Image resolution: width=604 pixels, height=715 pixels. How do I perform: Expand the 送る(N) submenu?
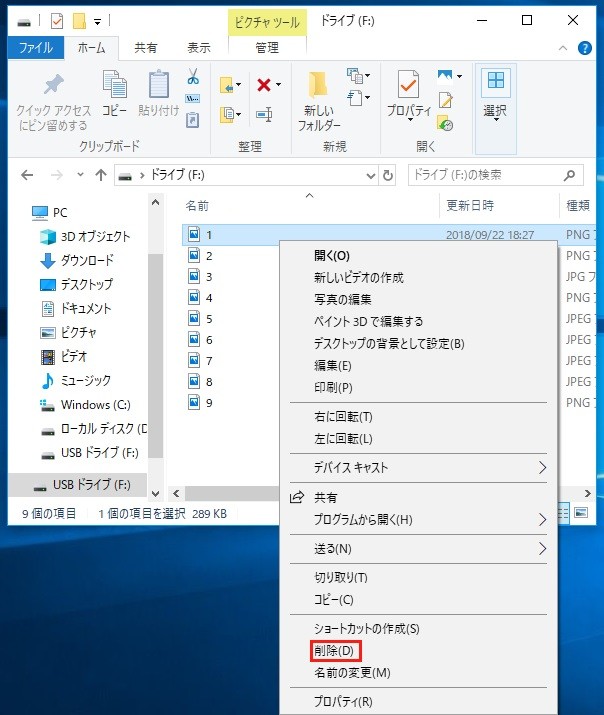[543, 549]
